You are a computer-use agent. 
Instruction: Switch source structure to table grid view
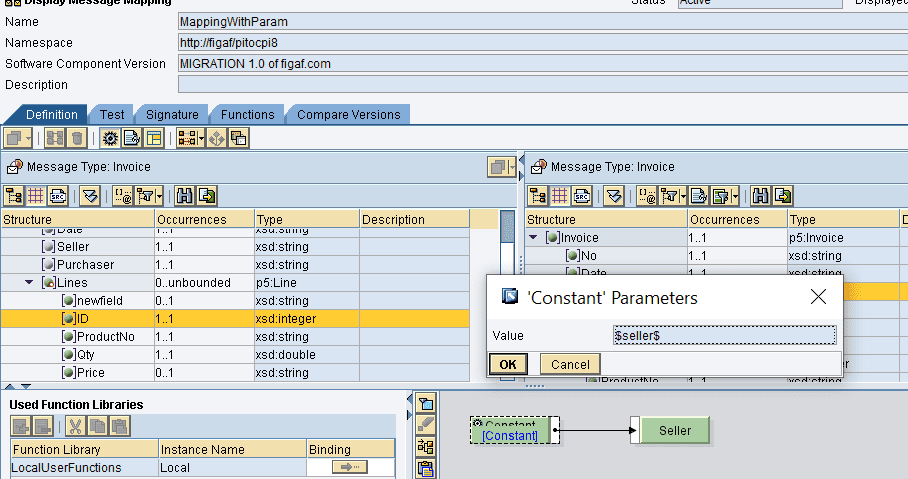pyautogui.click(x=36, y=196)
